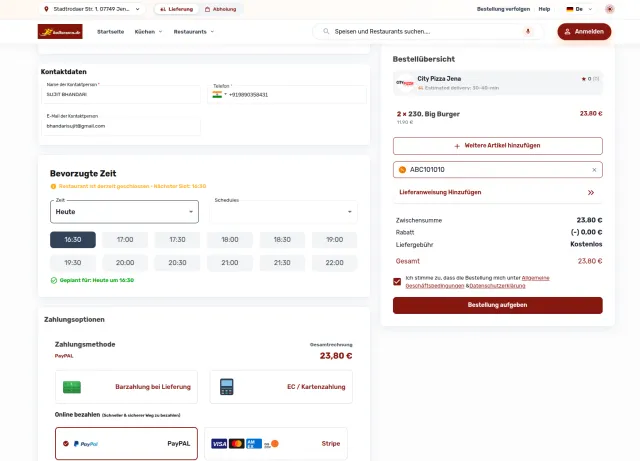The width and height of the screenshot is (640, 461).
Task: Open the India flag country code selector
Action: [x=219, y=94]
